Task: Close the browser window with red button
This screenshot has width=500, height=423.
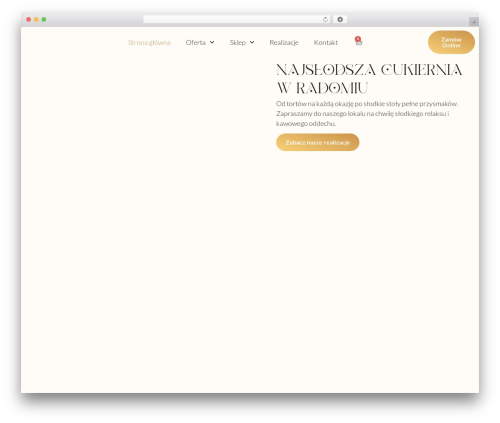Action: (x=29, y=19)
